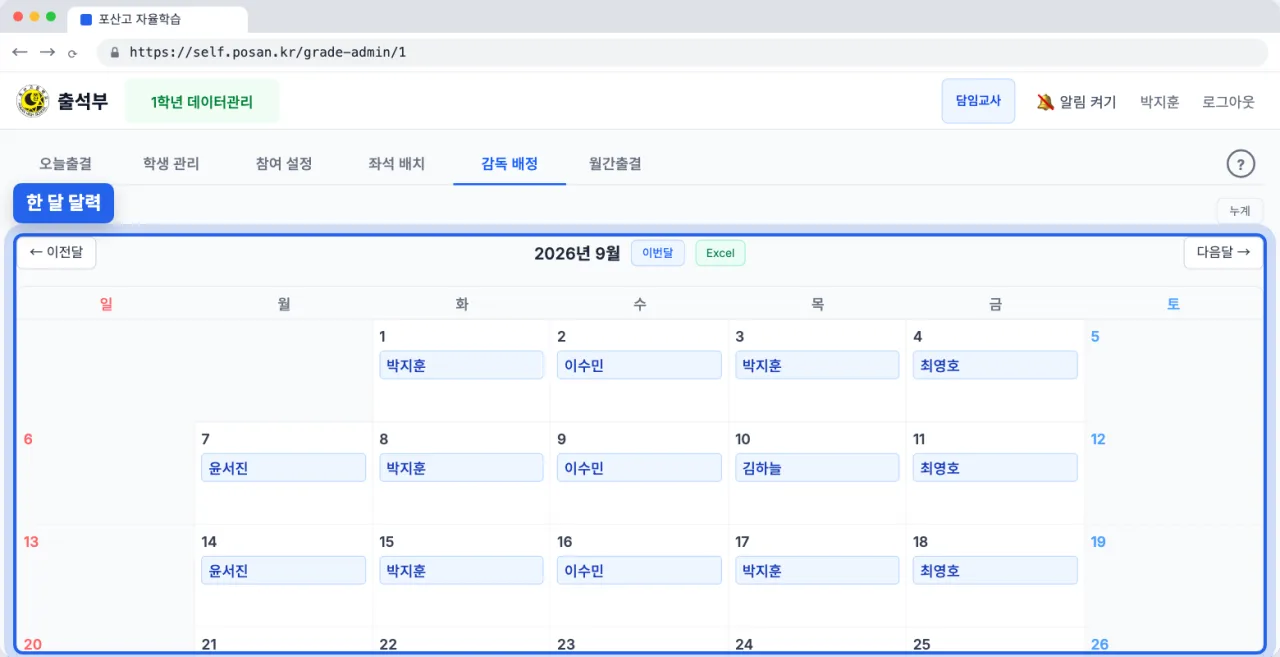This screenshot has width=1280, height=657.
Task: Jump to current month with 이번달
Action: (658, 253)
